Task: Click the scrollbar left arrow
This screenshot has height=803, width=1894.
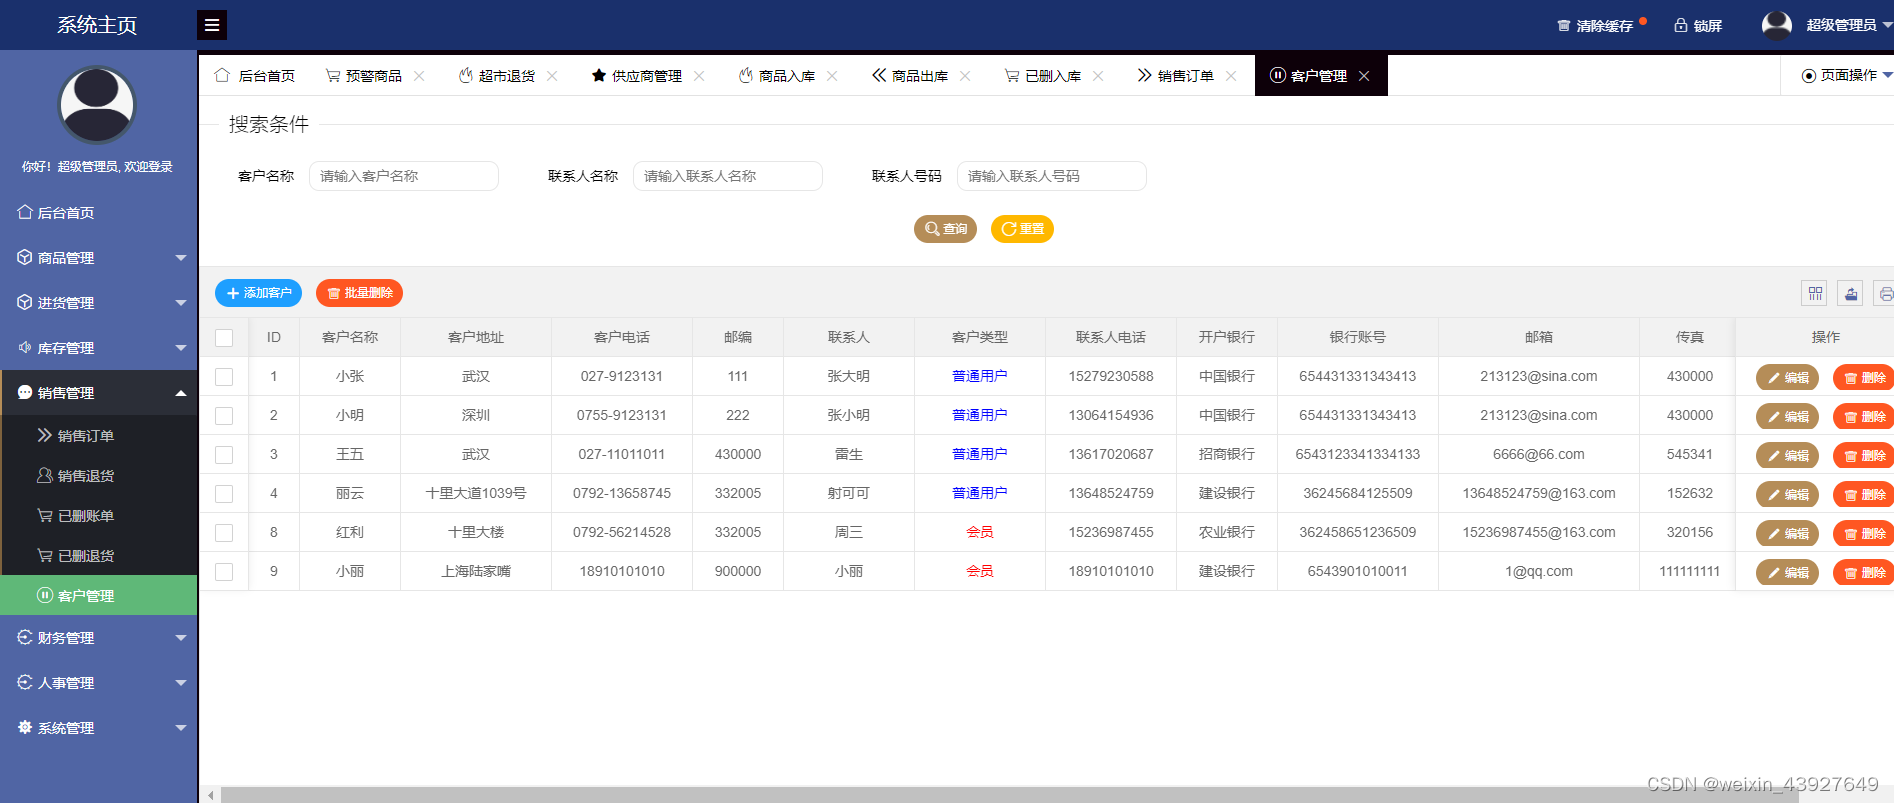Action: coord(210,795)
